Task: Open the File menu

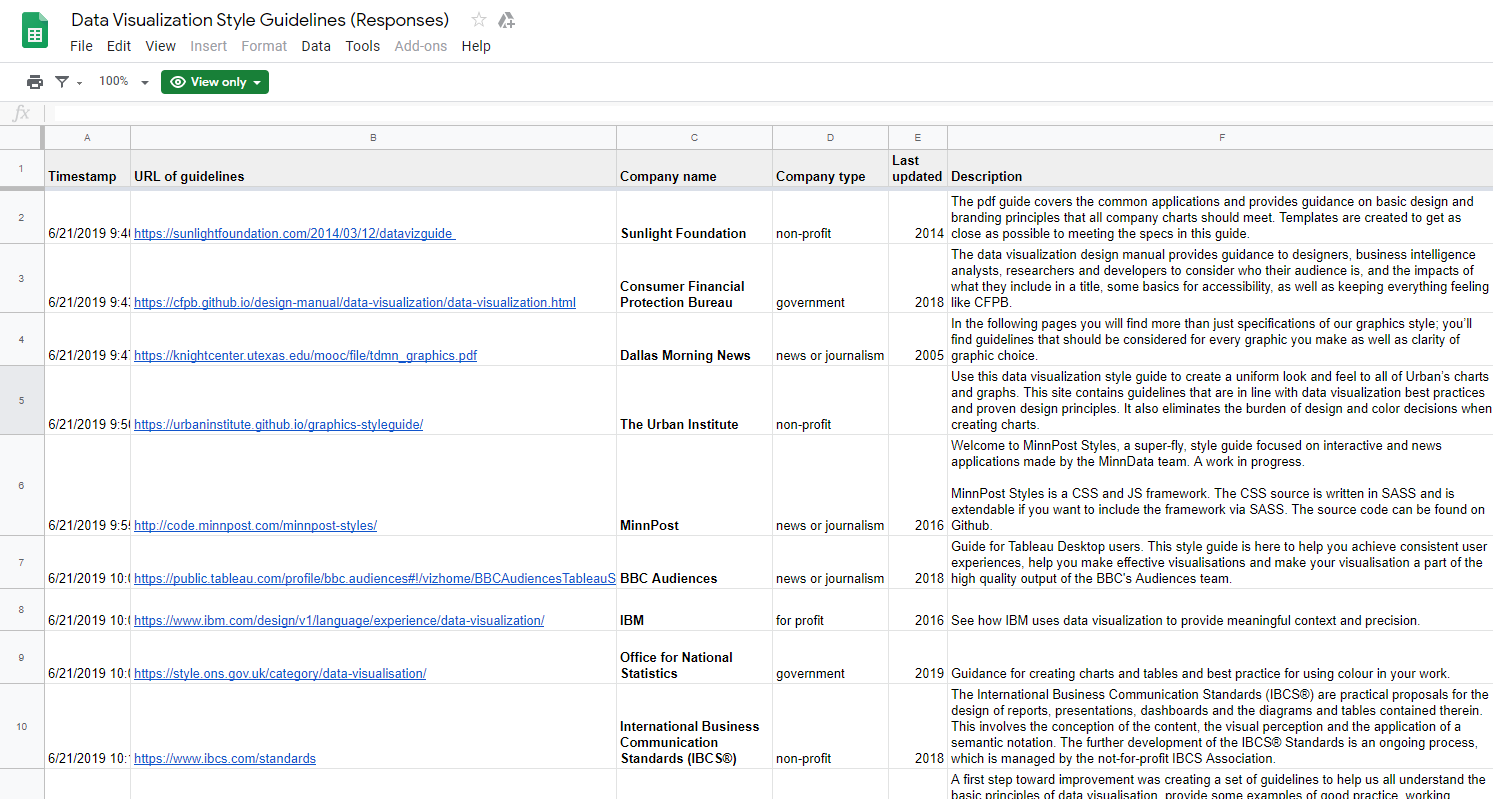Action: point(81,45)
